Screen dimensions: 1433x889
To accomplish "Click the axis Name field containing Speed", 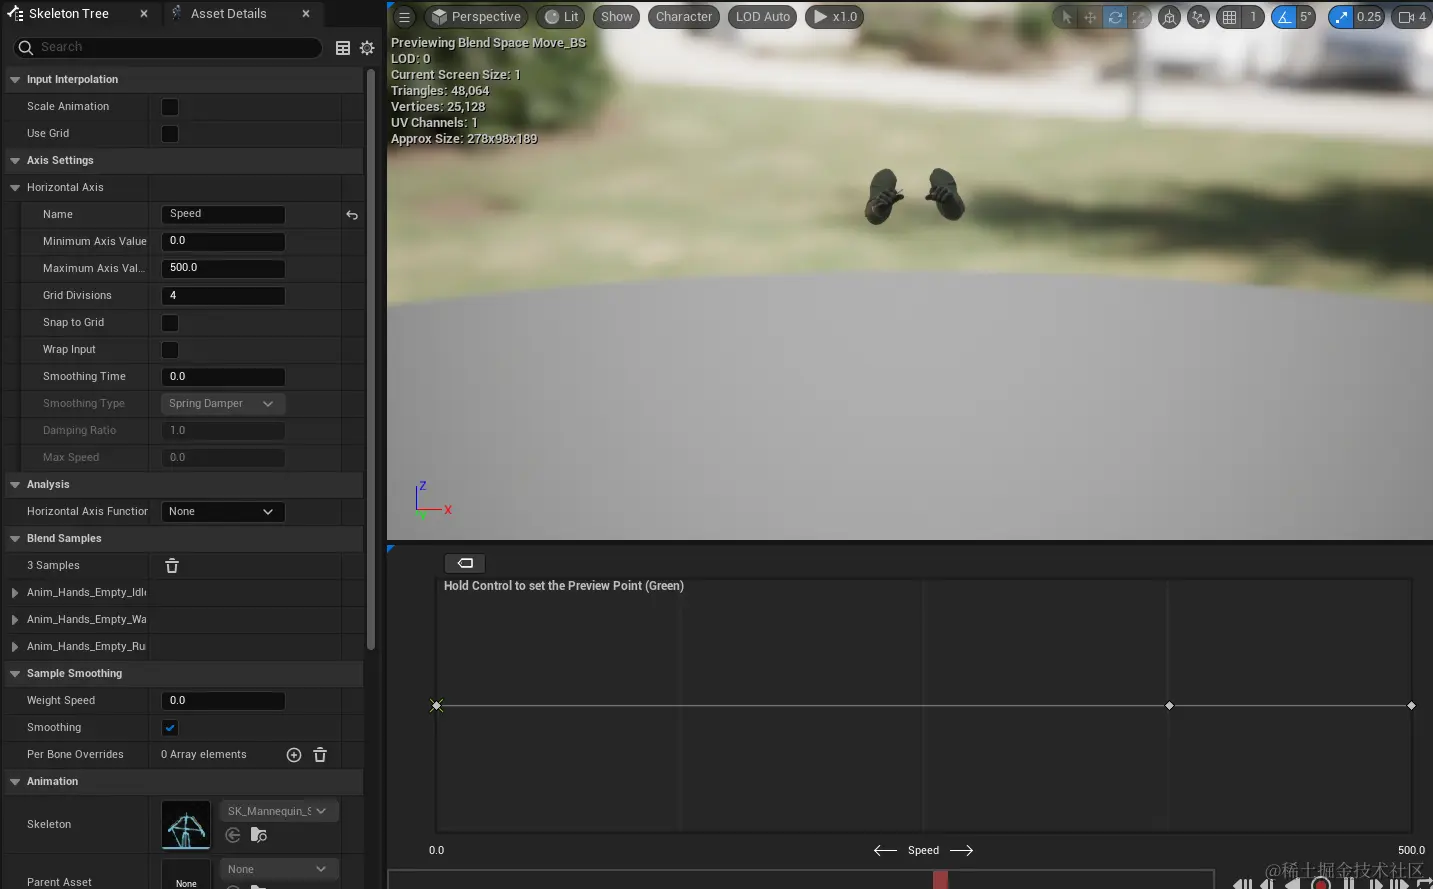I will click(x=223, y=214).
